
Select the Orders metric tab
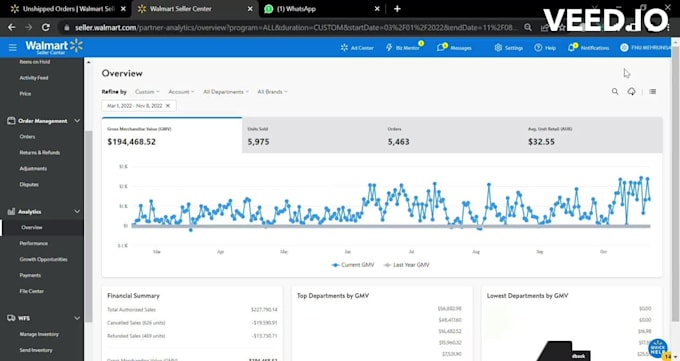[x=452, y=135]
